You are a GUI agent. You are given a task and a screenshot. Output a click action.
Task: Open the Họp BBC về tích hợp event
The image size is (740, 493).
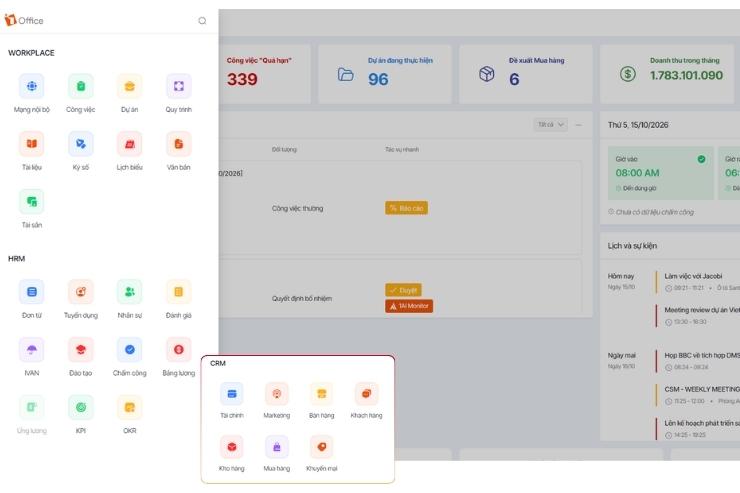[698, 361]
